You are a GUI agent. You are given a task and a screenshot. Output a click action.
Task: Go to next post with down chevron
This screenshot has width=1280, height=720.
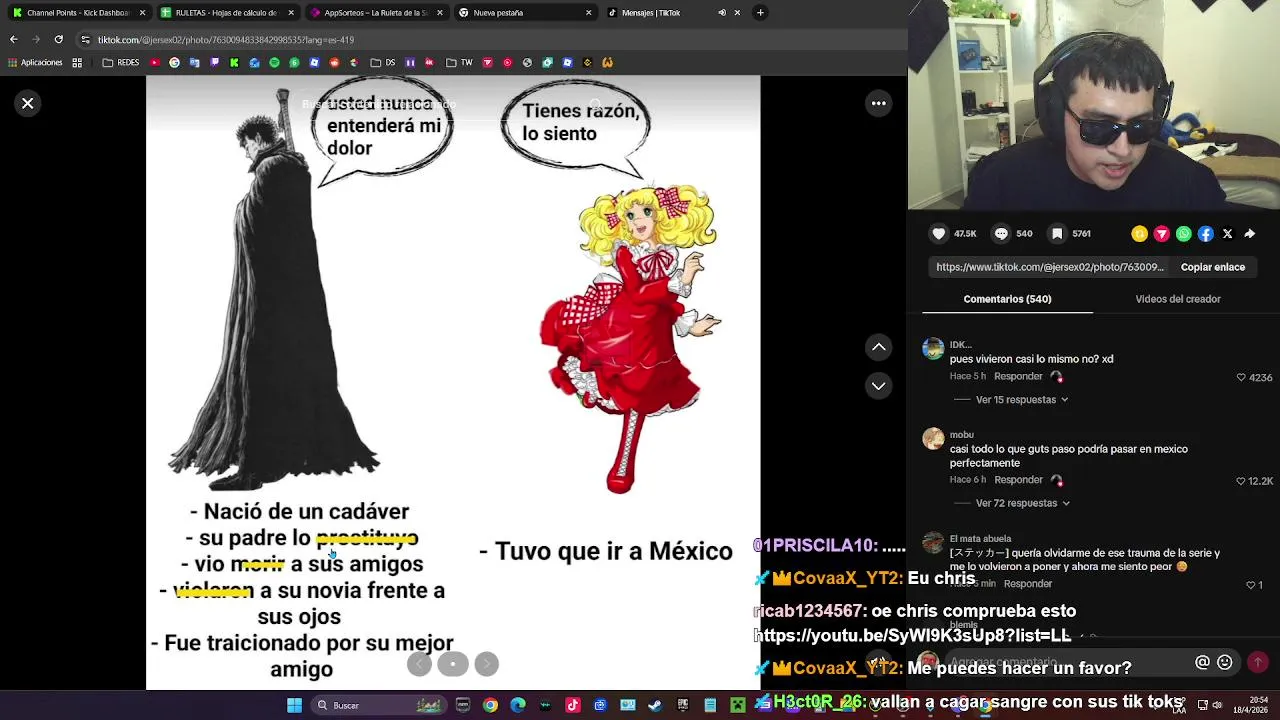tap(878, 385)
